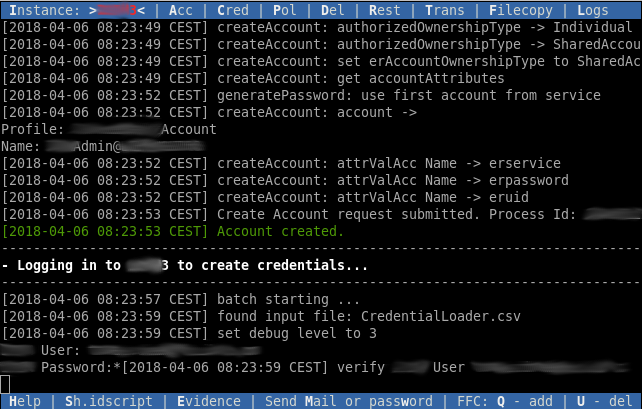Select the Instance selector in top bar
This screenshot has width=642, height=409.
point(77,10)
